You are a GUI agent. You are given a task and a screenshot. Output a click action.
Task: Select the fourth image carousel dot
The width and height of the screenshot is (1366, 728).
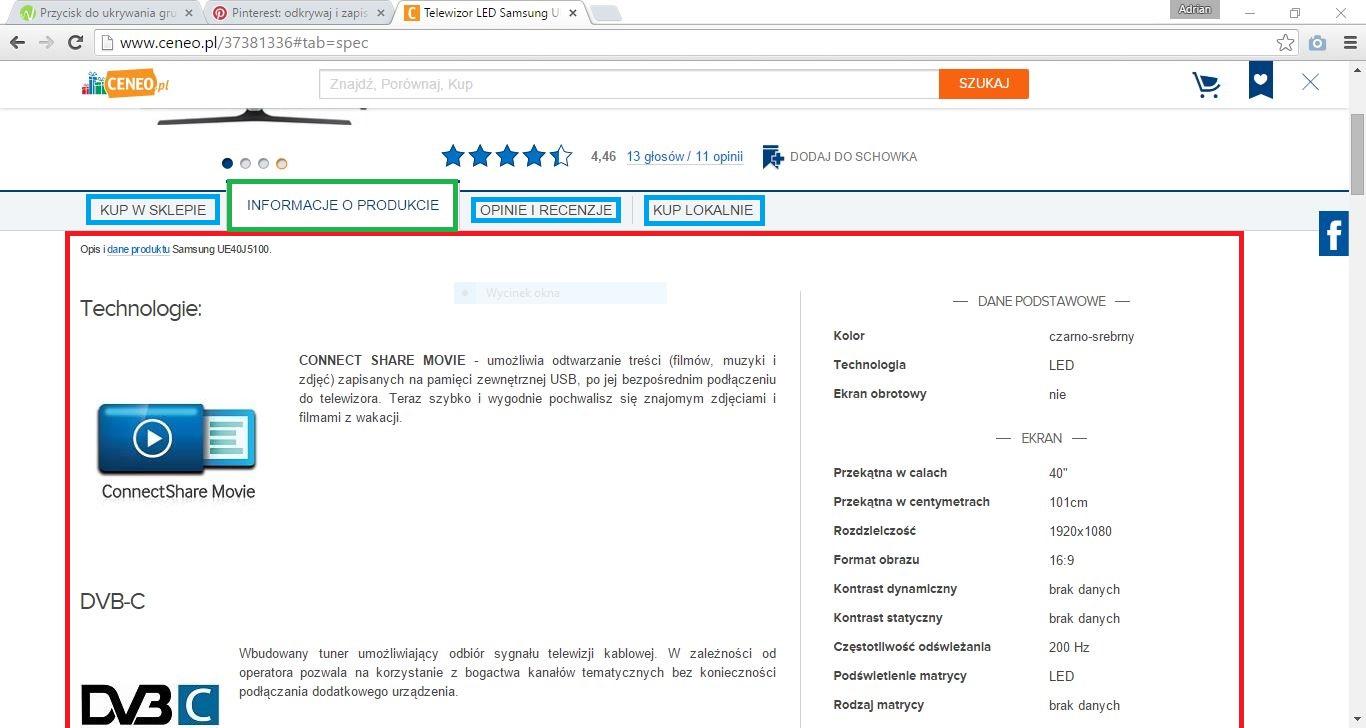click(x=281, y=163)
